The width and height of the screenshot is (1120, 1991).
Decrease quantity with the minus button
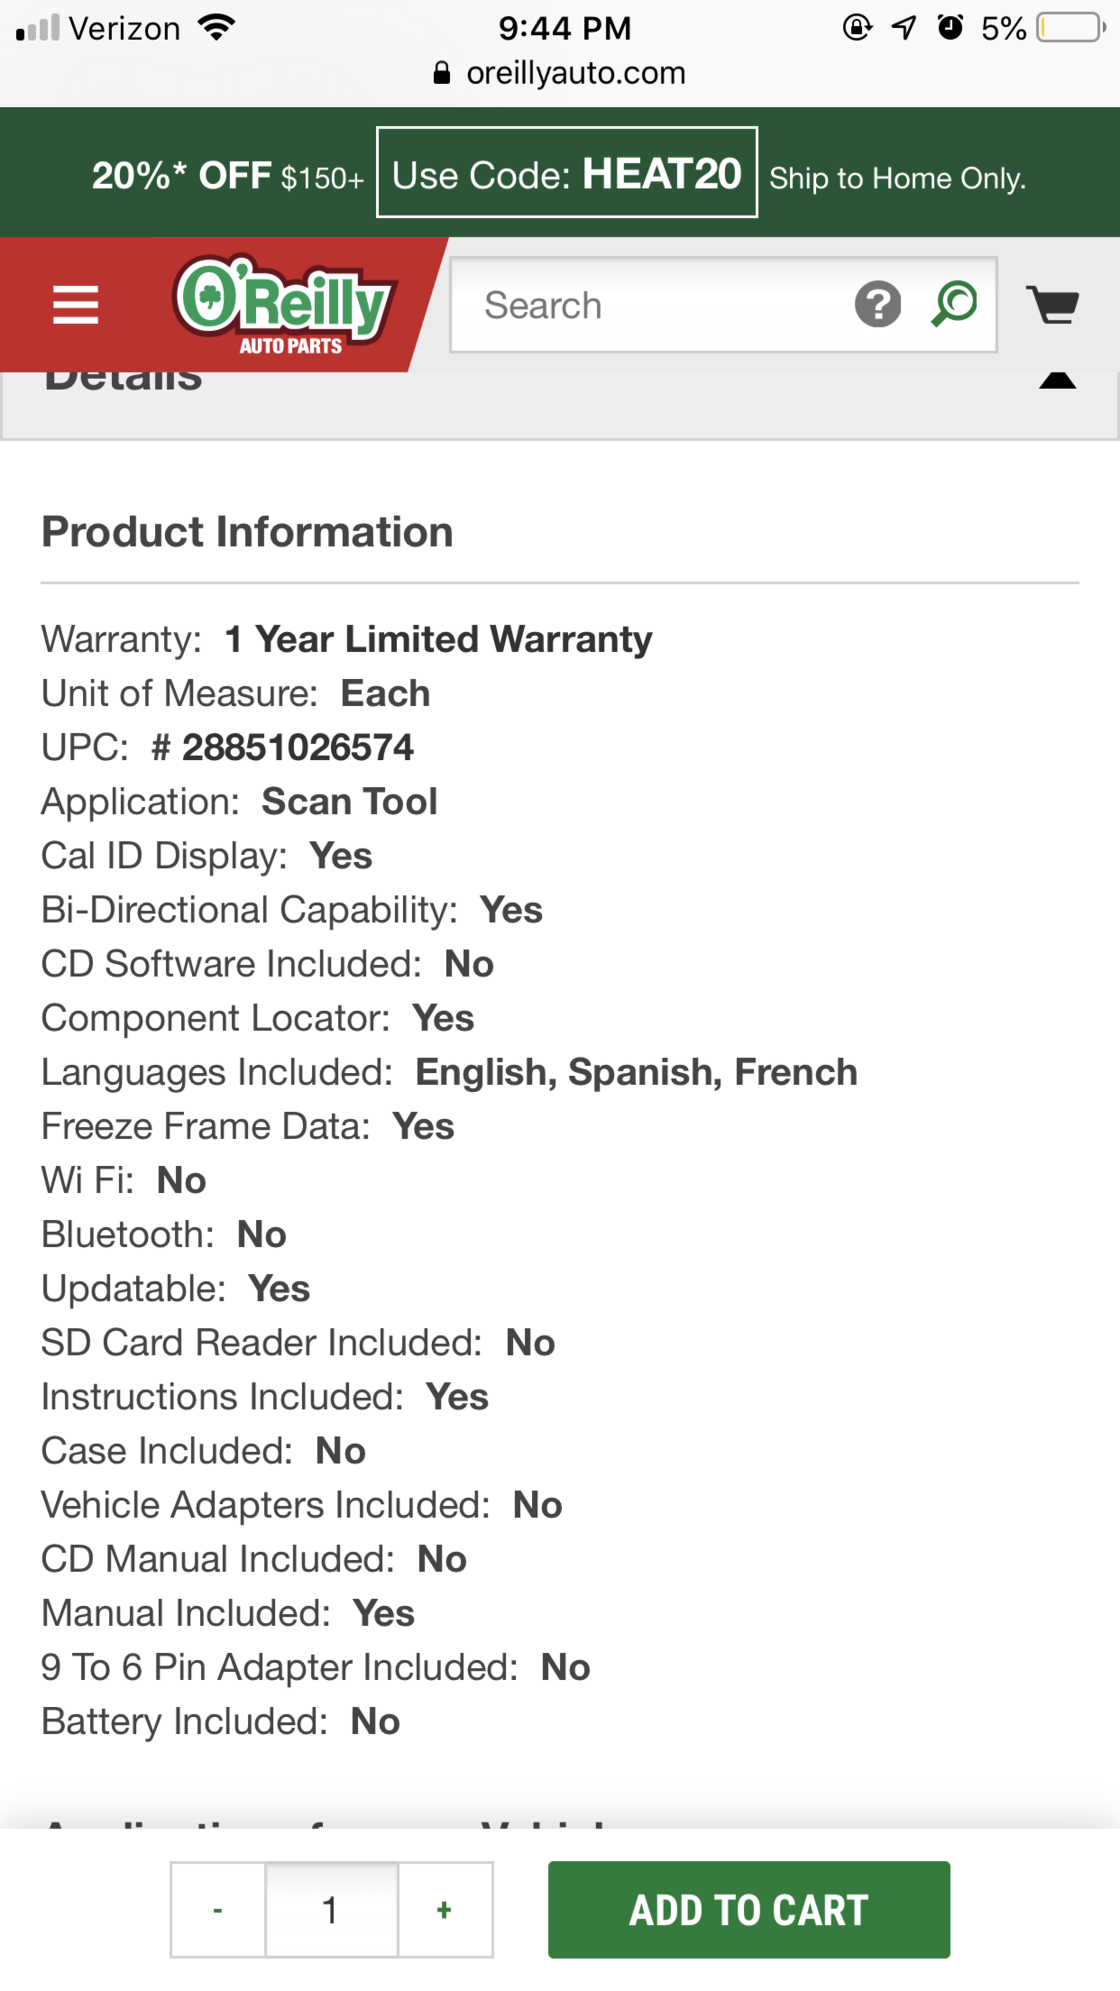(x=218, y=1910)
